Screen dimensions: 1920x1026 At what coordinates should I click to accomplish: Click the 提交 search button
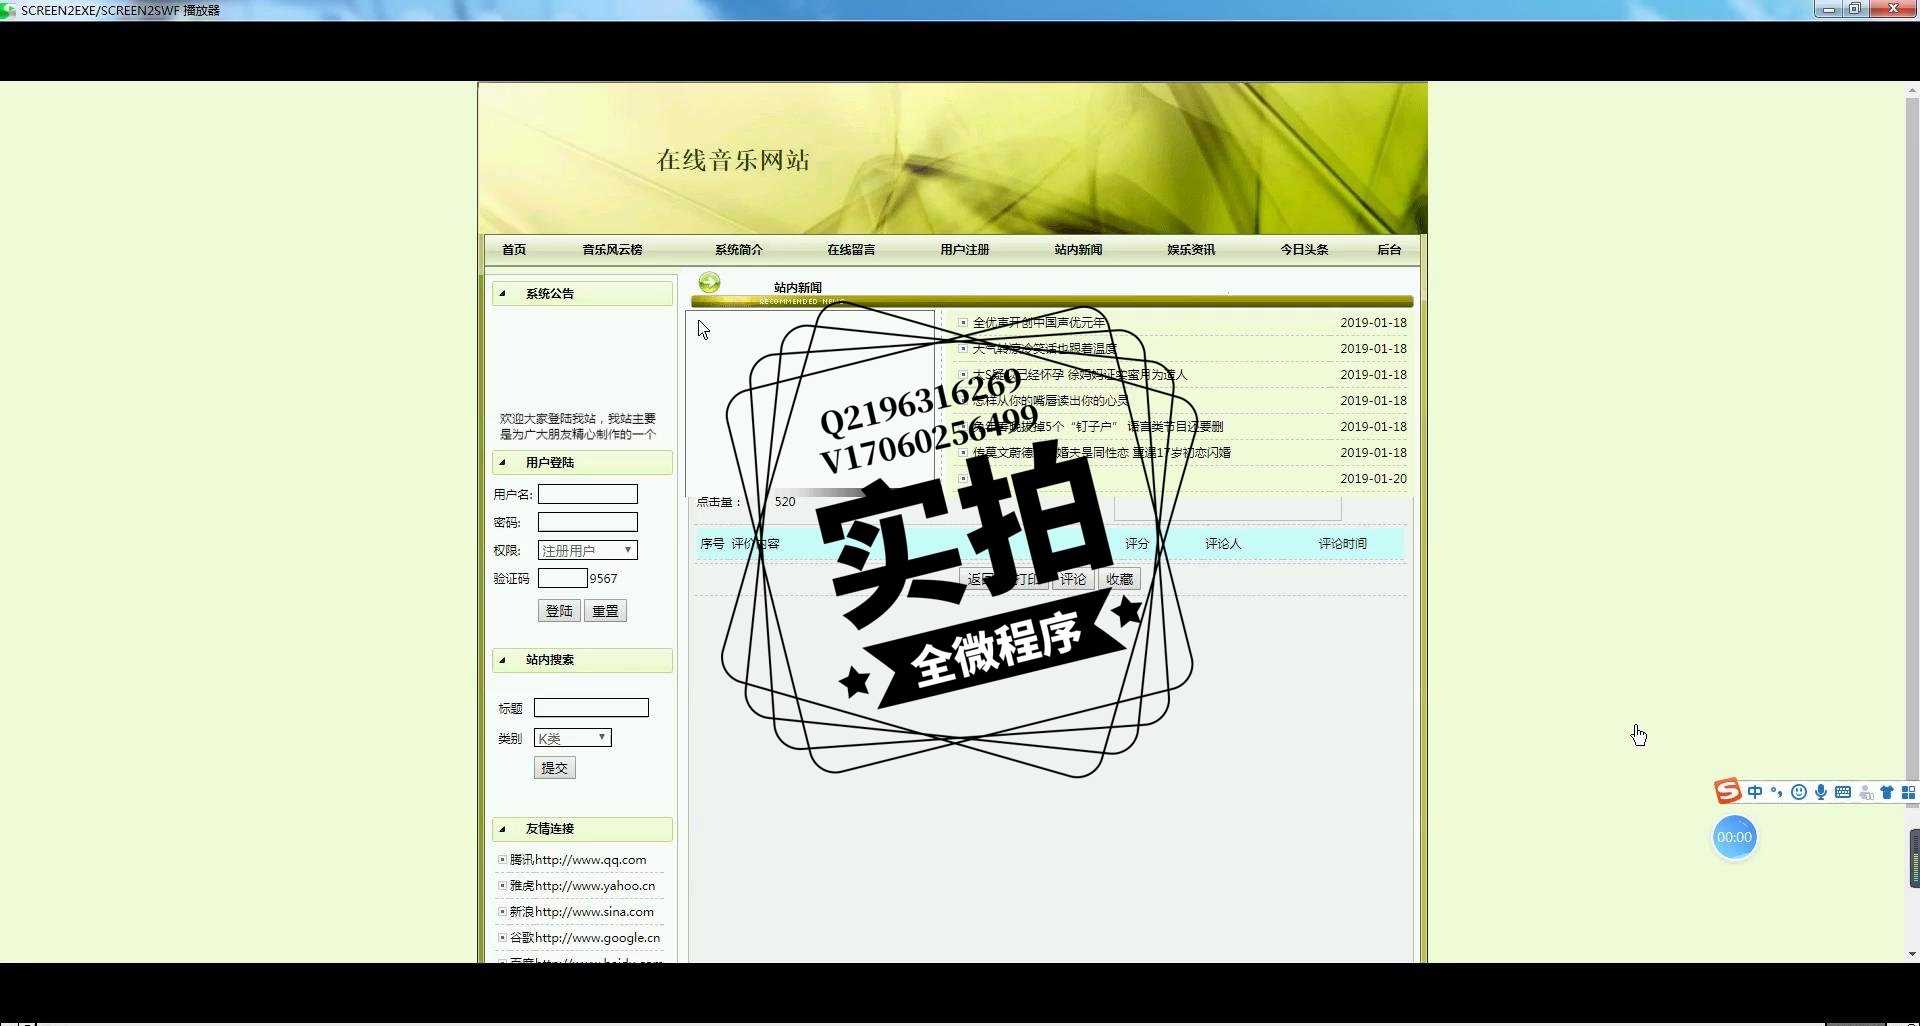(x=554, y=768)
